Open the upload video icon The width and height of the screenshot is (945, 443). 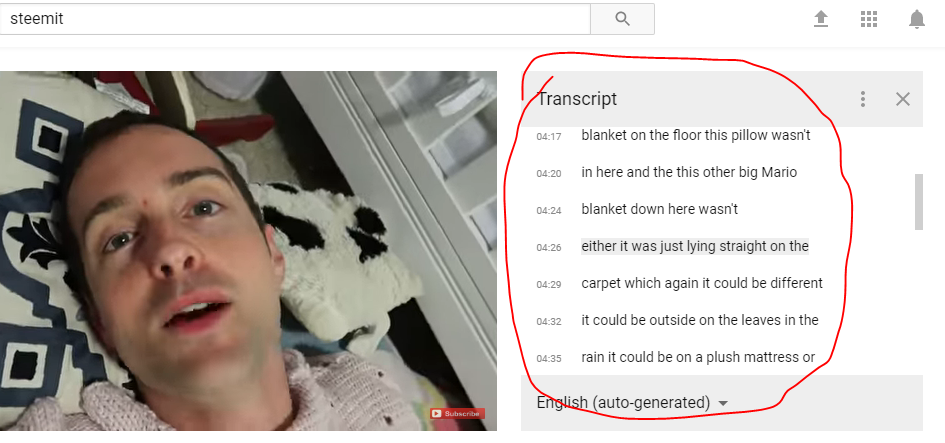point(820,19)
